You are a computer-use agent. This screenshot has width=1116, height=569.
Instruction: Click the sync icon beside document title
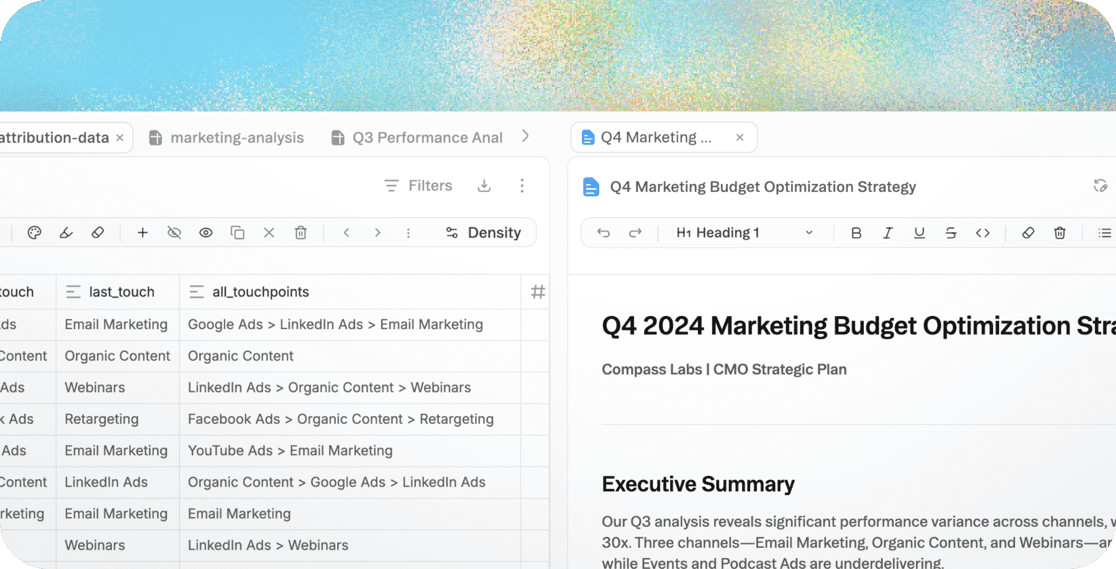click(1100, 186)
